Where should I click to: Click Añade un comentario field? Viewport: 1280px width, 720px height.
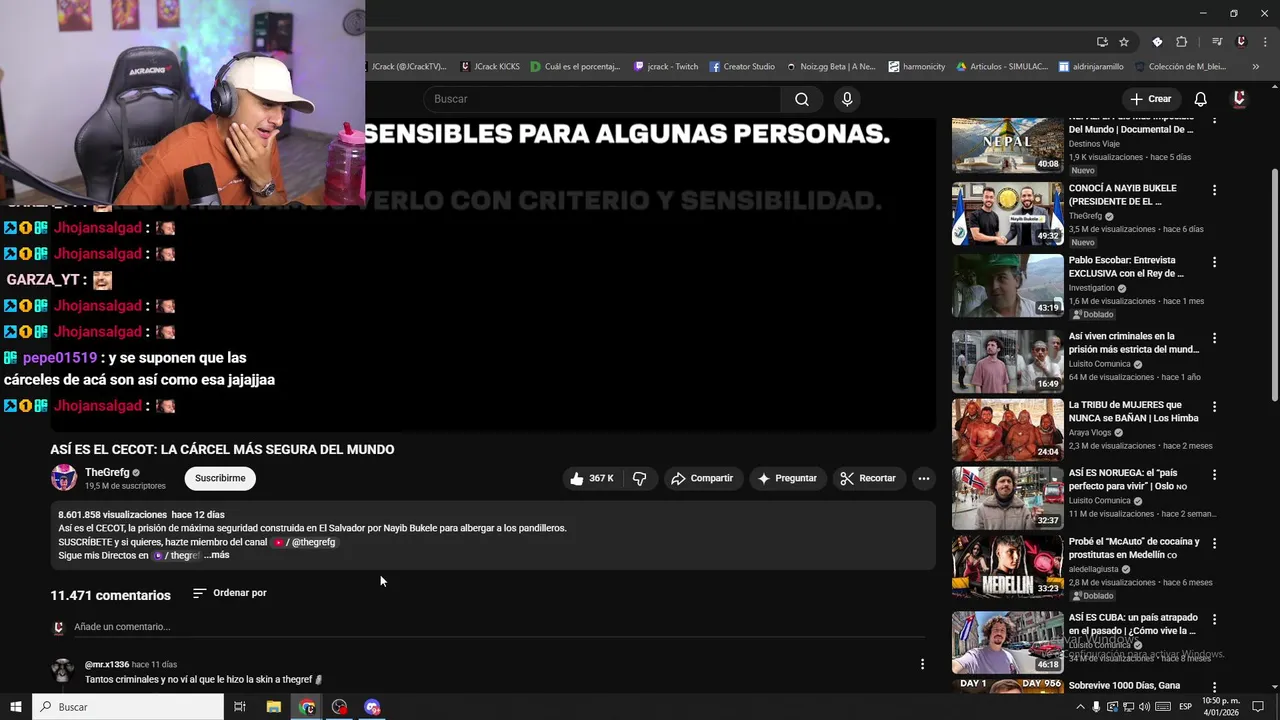[x=498, y=627]
